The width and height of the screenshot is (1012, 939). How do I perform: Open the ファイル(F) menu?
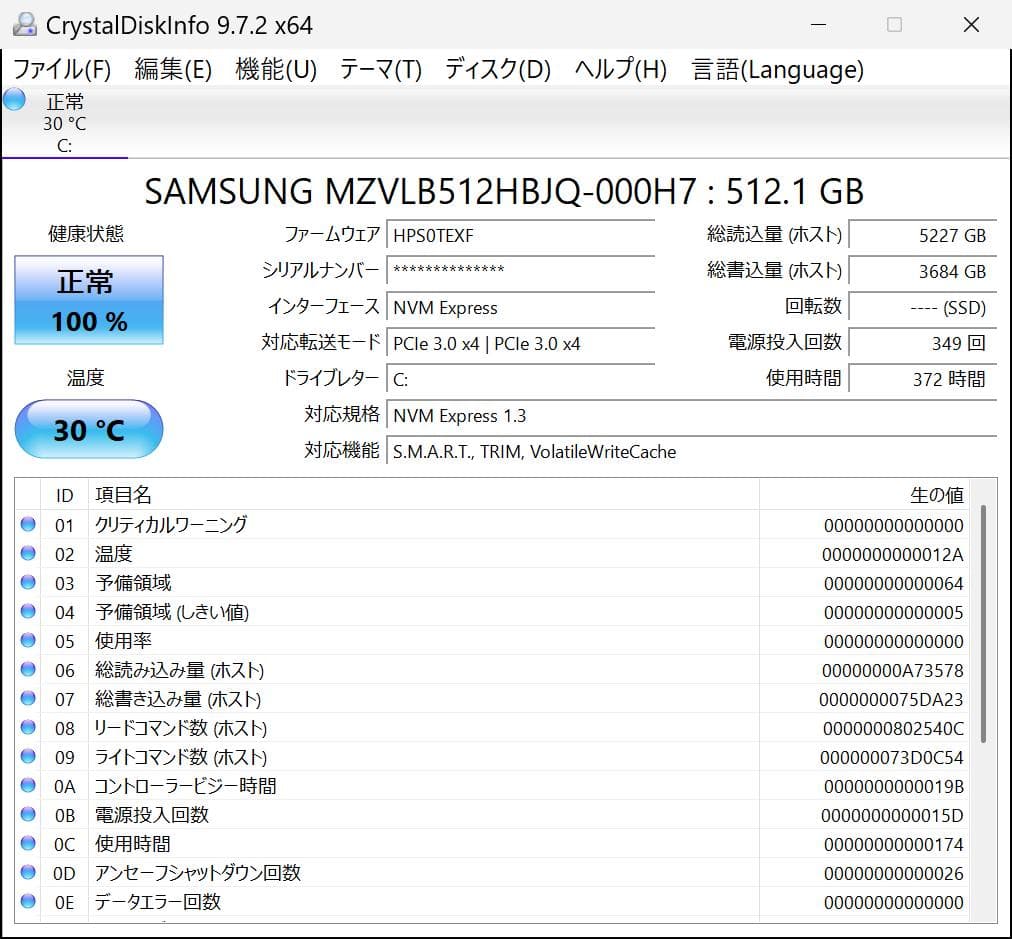tap(62, 68)
